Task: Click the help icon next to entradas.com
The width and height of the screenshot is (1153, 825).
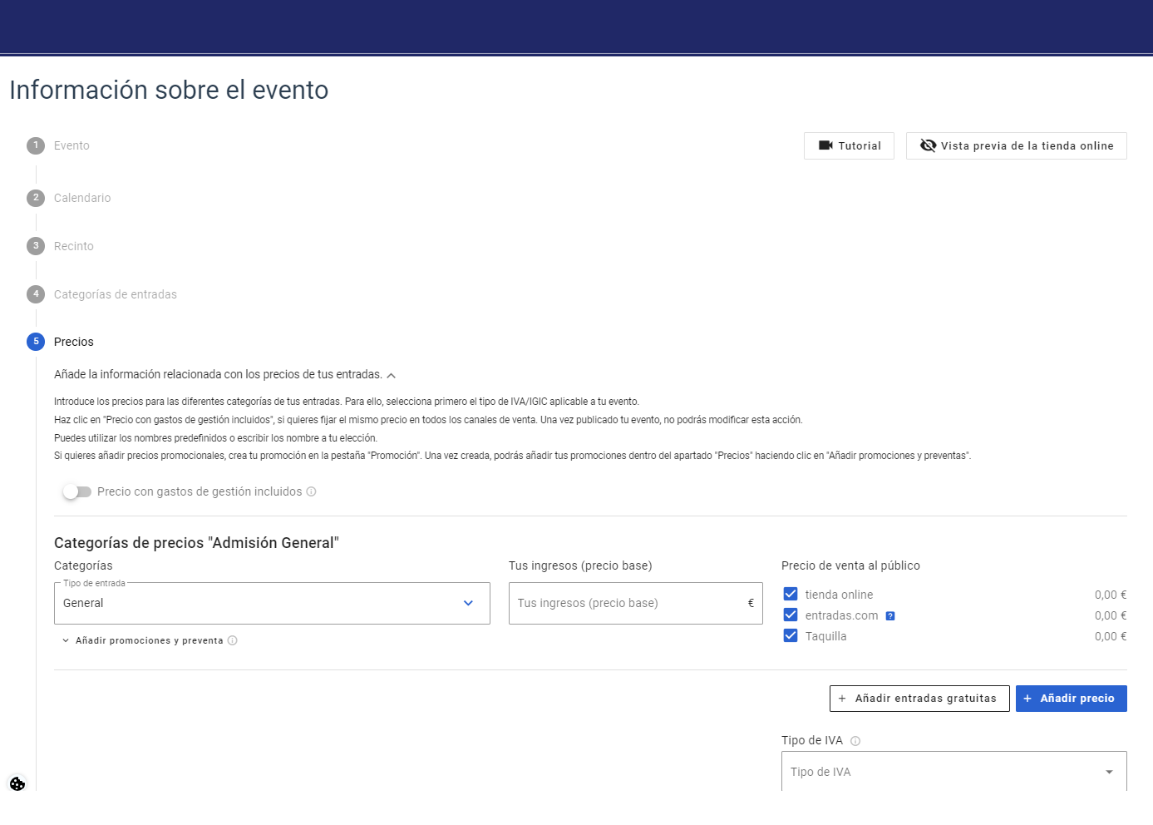Action: click(x=890, y=616)
